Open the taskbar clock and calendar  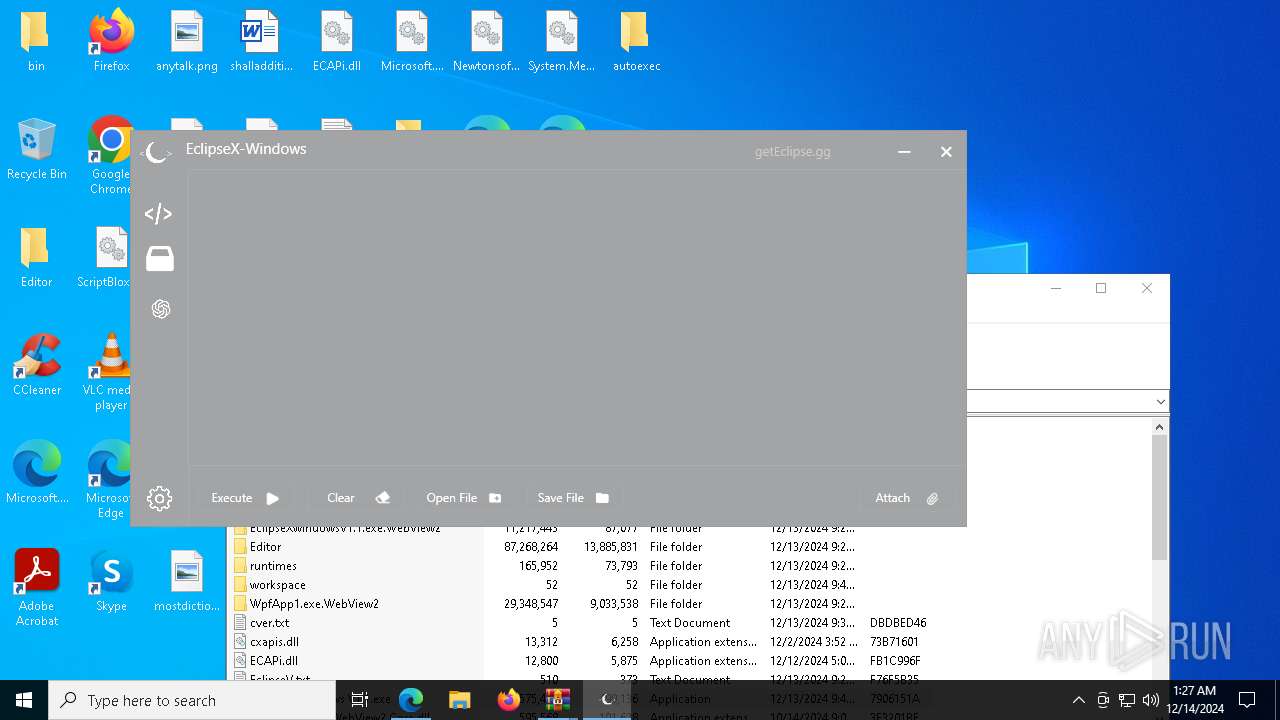pyautogui.click(x=1194, y=700)
